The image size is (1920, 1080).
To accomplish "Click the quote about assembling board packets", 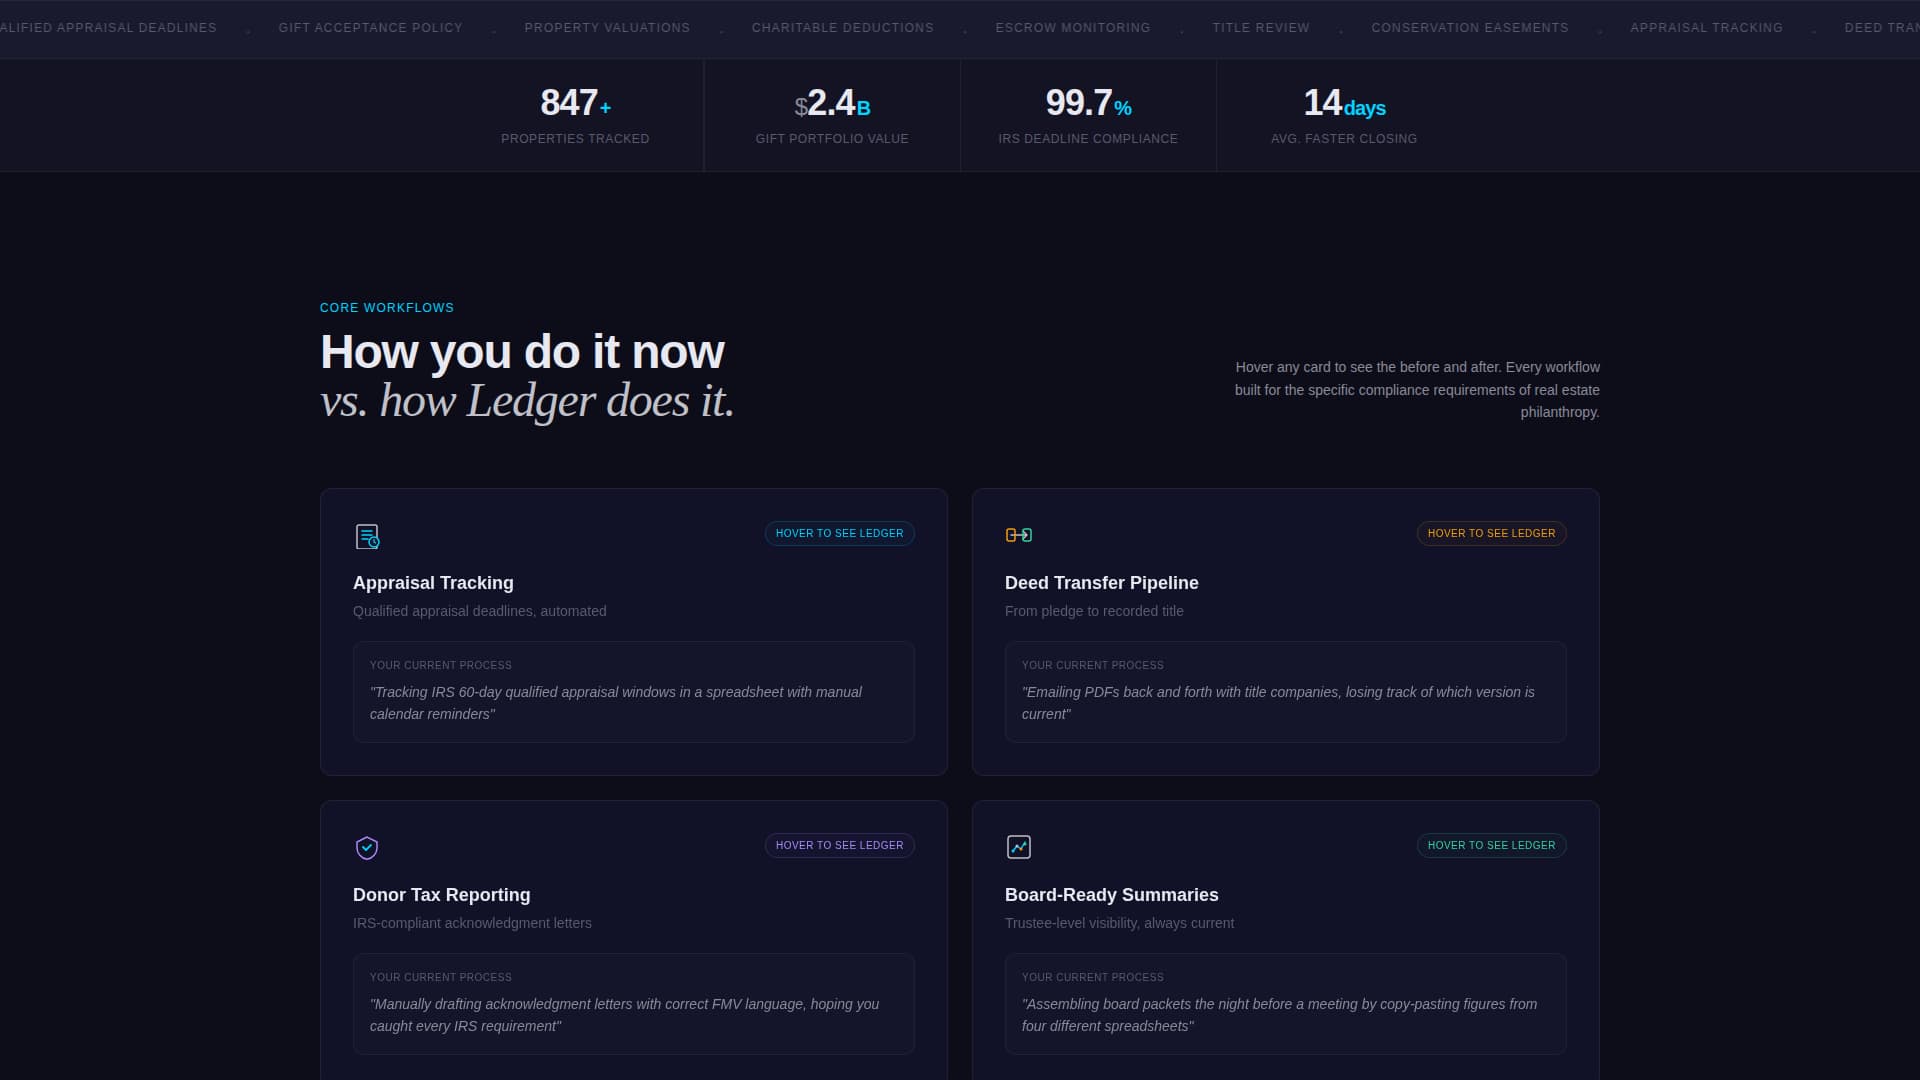I will (1280, 1015).
